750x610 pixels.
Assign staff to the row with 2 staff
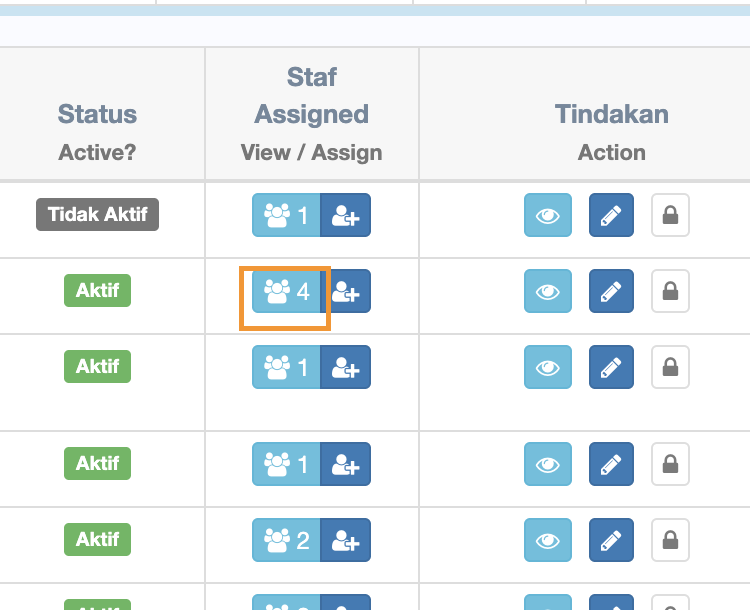345,540
